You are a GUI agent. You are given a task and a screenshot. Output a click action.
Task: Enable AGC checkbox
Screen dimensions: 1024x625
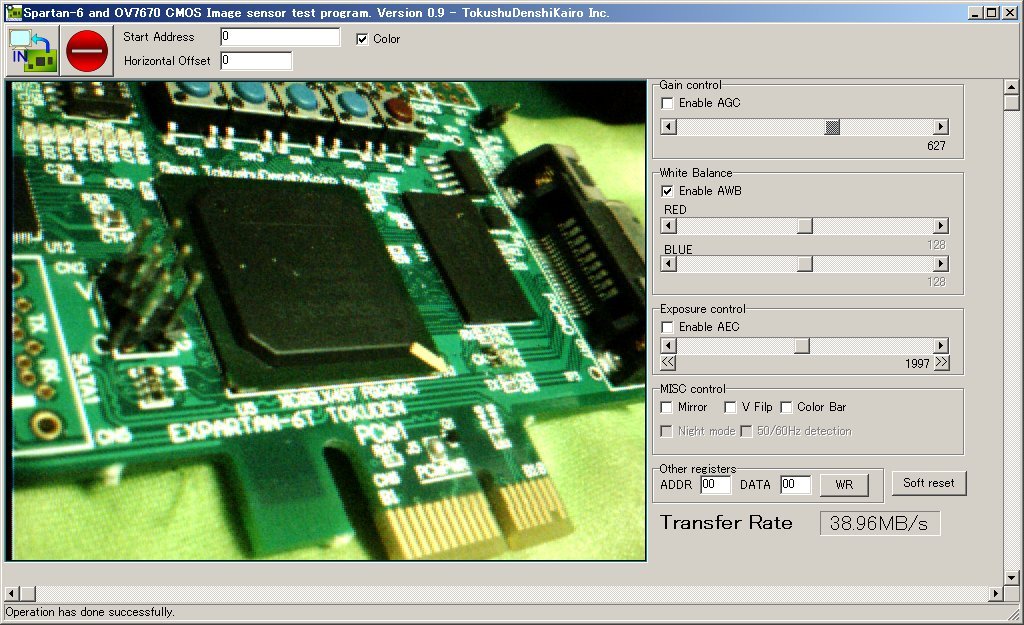pyautogui.click(x=667, y=103)
